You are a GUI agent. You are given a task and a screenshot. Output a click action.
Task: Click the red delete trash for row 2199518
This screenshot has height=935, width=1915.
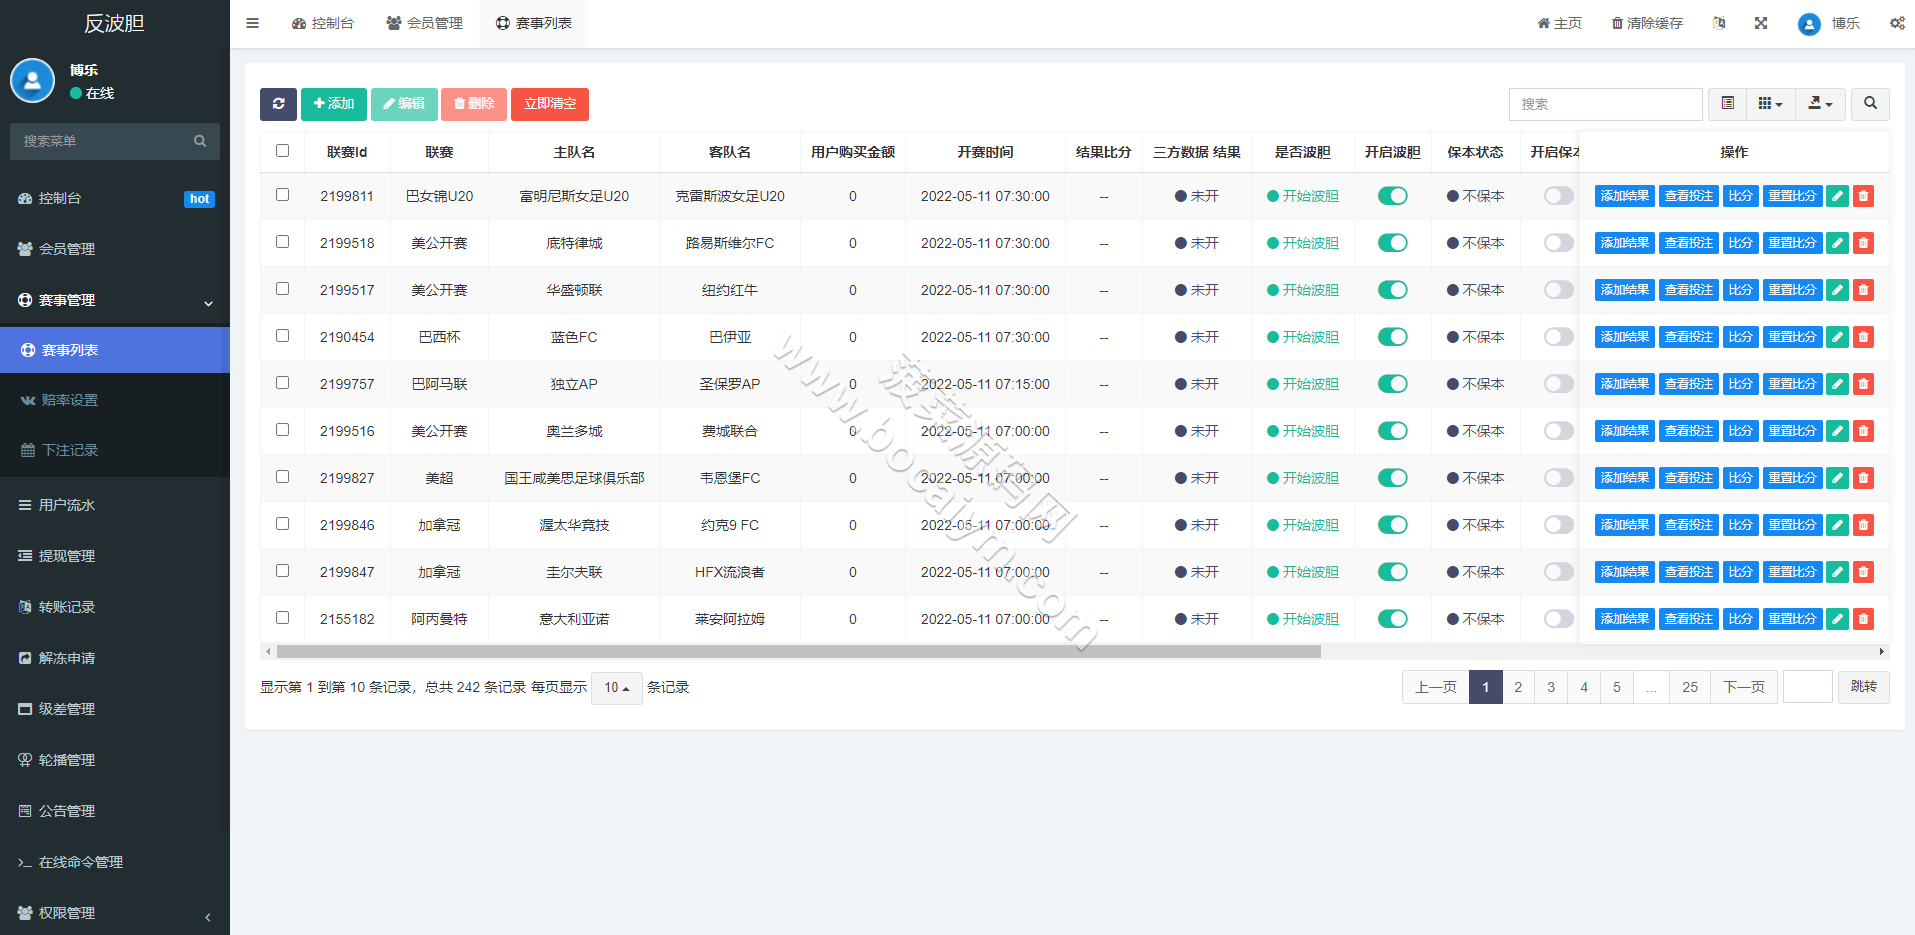click(x=1863, y=243)
